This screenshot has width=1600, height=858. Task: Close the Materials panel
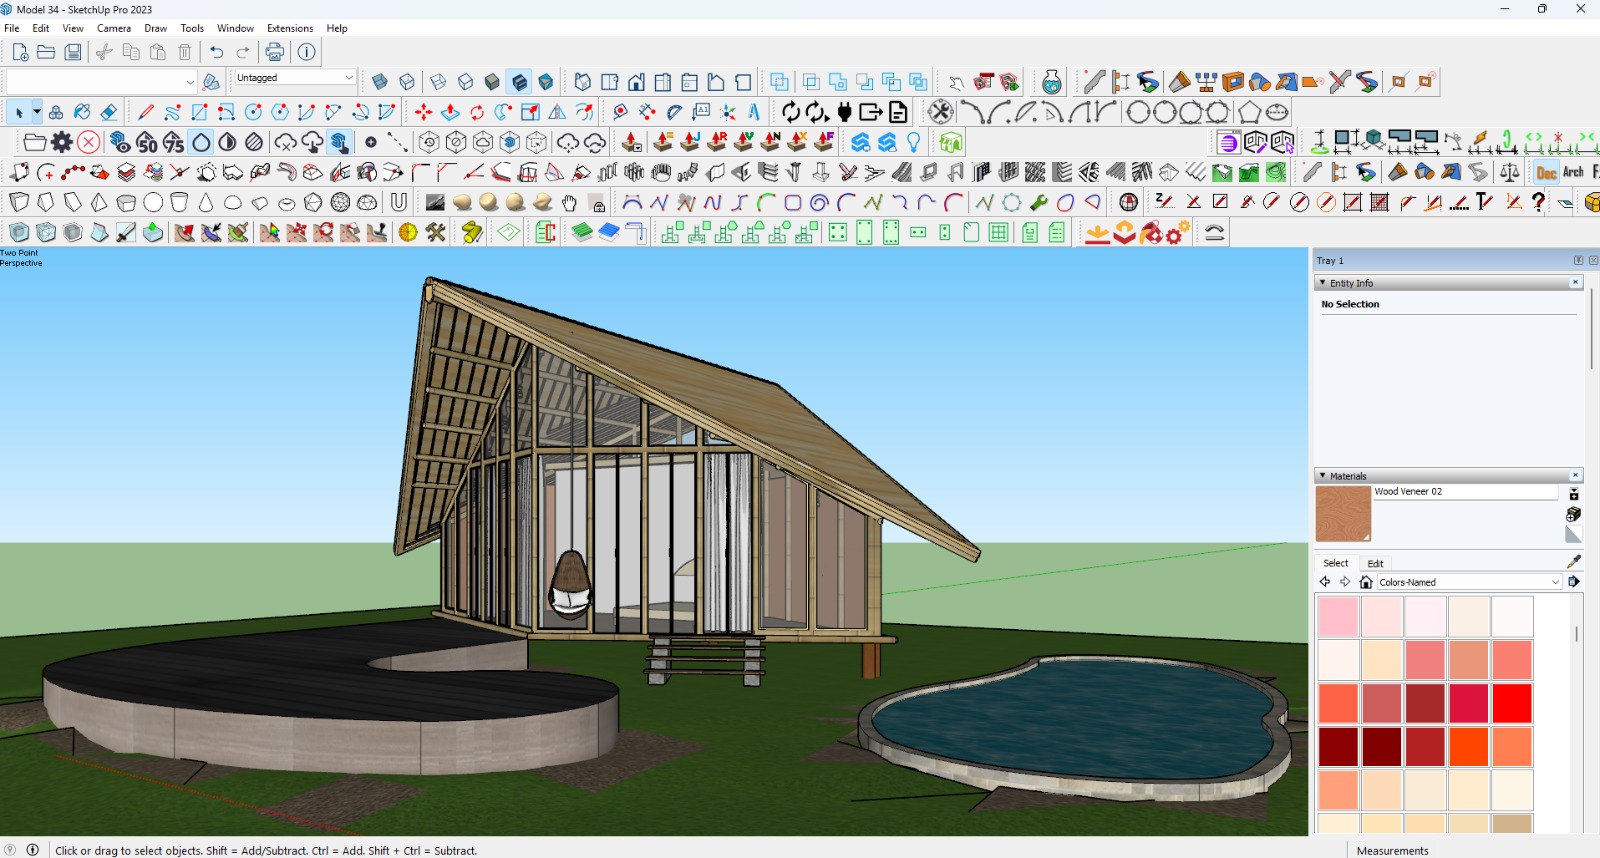1575,476
